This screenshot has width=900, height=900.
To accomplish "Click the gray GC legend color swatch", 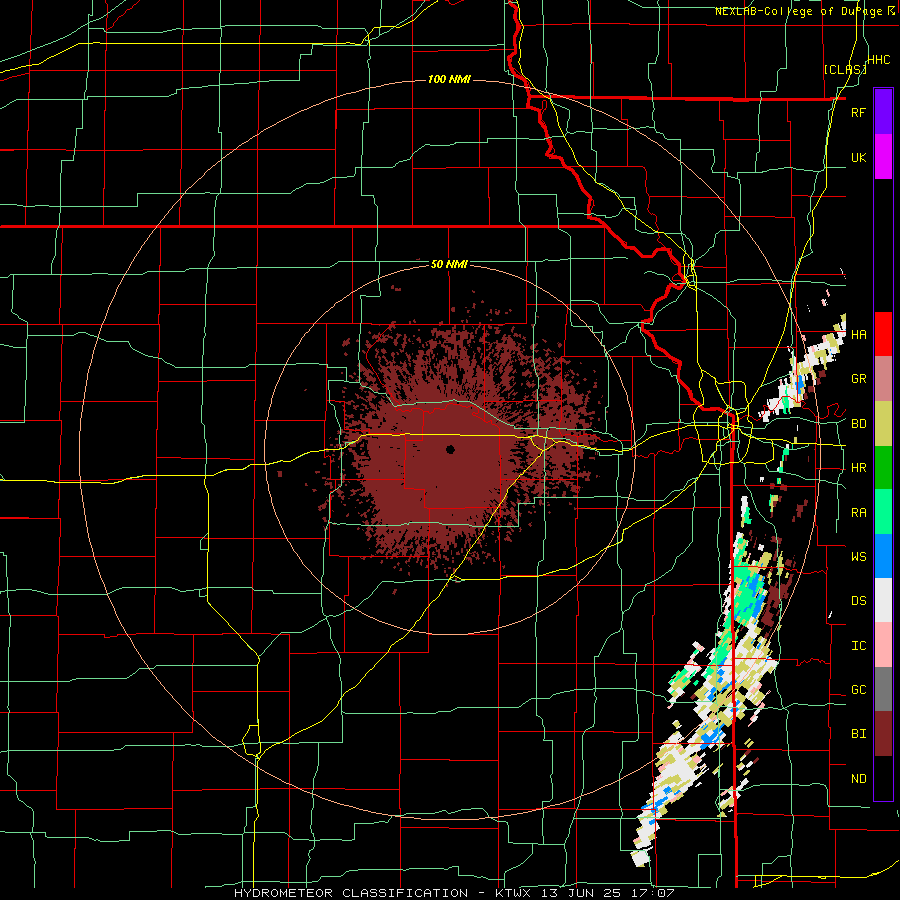I will pos(883,689).
